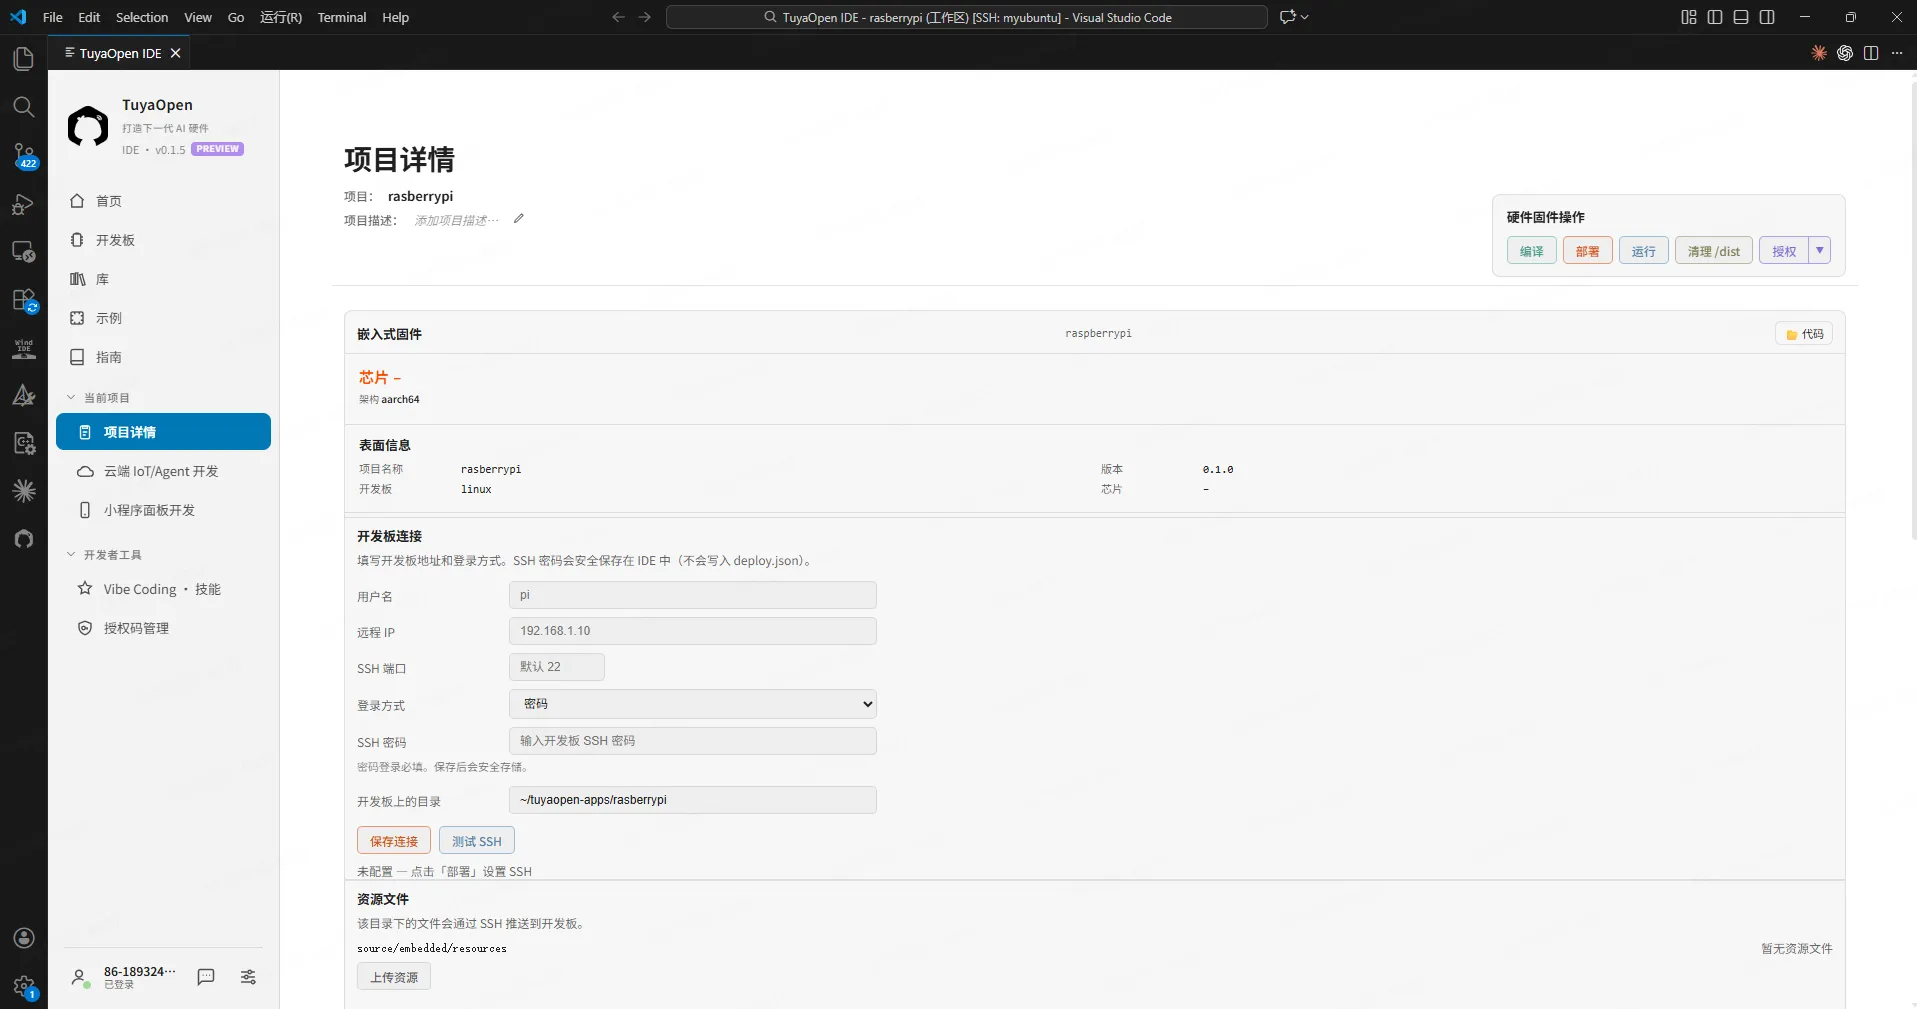Expand the 授权 button dropdown arrow
This screenshot has width=1917, height=1009.
(1820, 250)
